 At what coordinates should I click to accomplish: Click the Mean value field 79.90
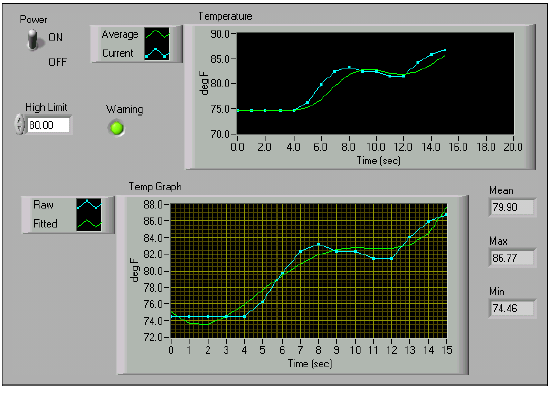click(x=512, y=207)
